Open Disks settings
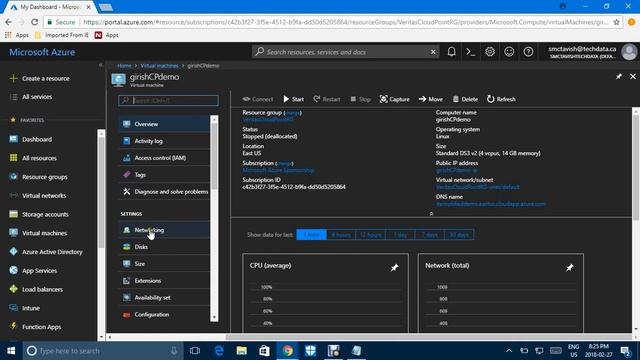 [x=164, y=247]
